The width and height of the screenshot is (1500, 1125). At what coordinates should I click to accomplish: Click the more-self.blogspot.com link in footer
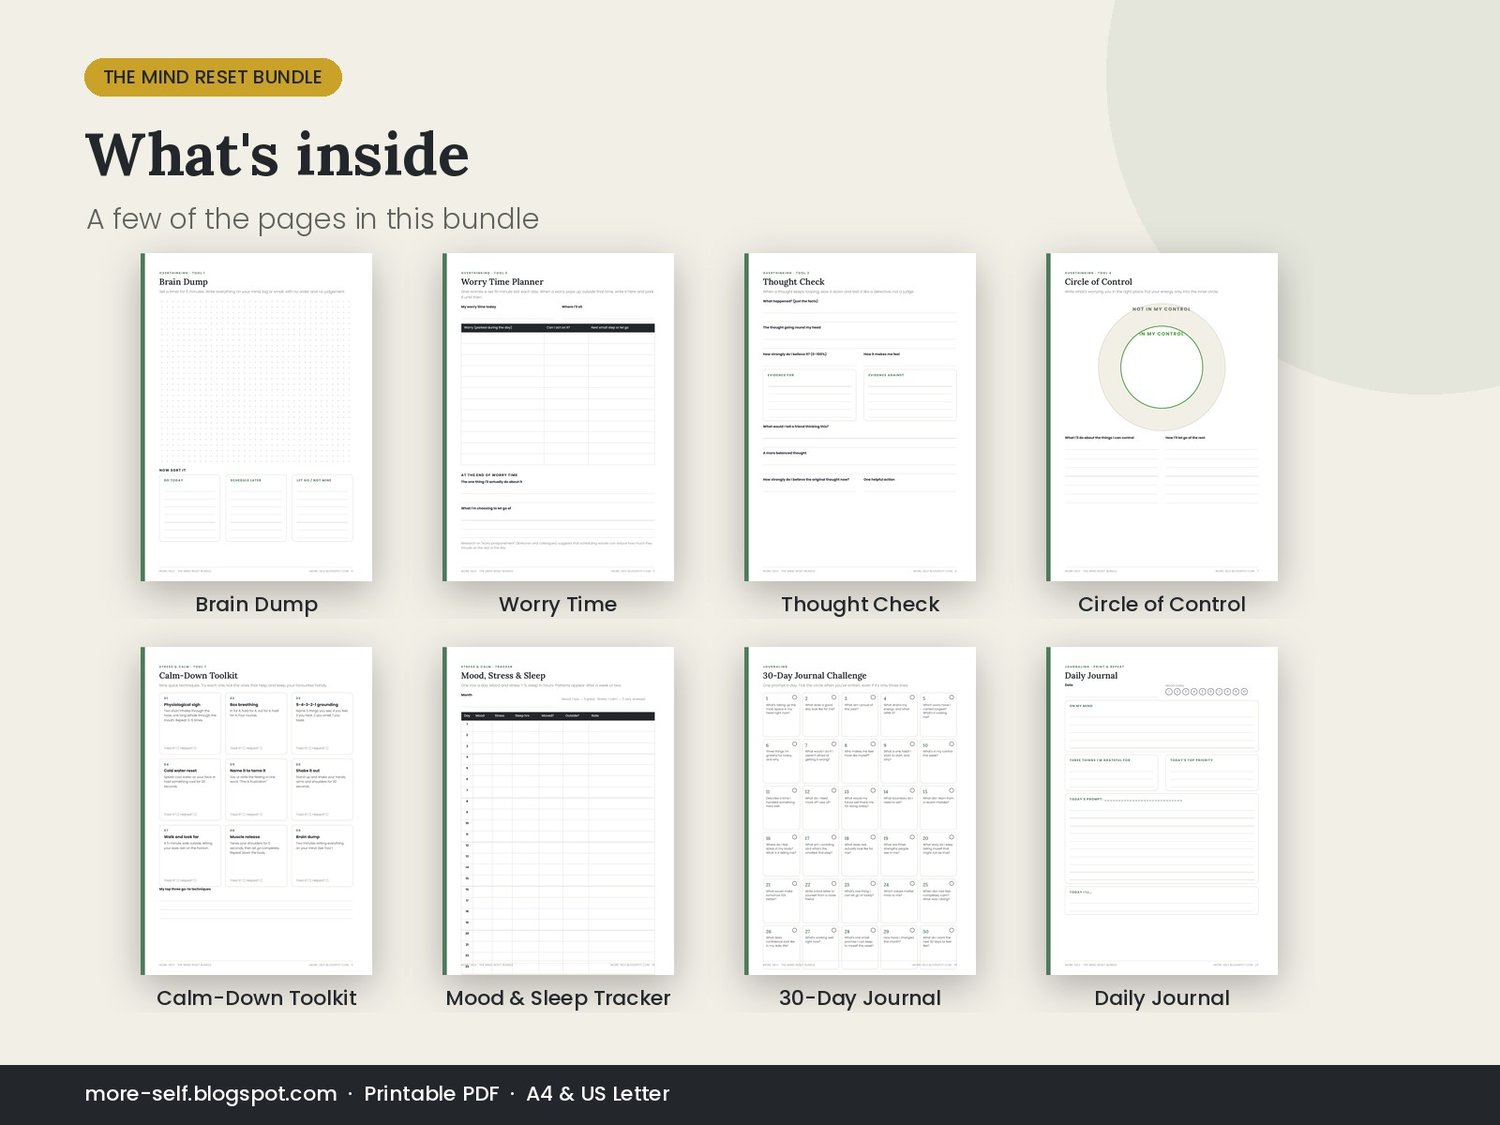coord(211,1094)
